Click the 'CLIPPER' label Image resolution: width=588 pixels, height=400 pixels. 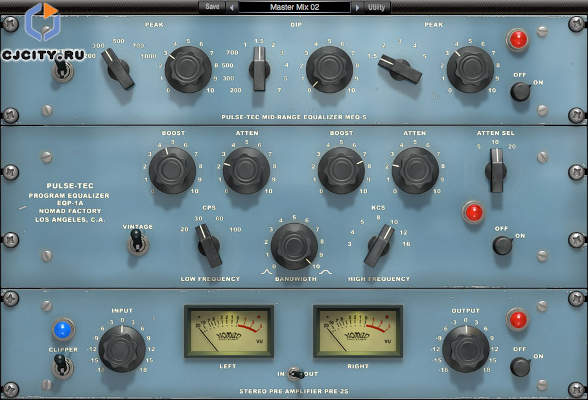(63, 349)
